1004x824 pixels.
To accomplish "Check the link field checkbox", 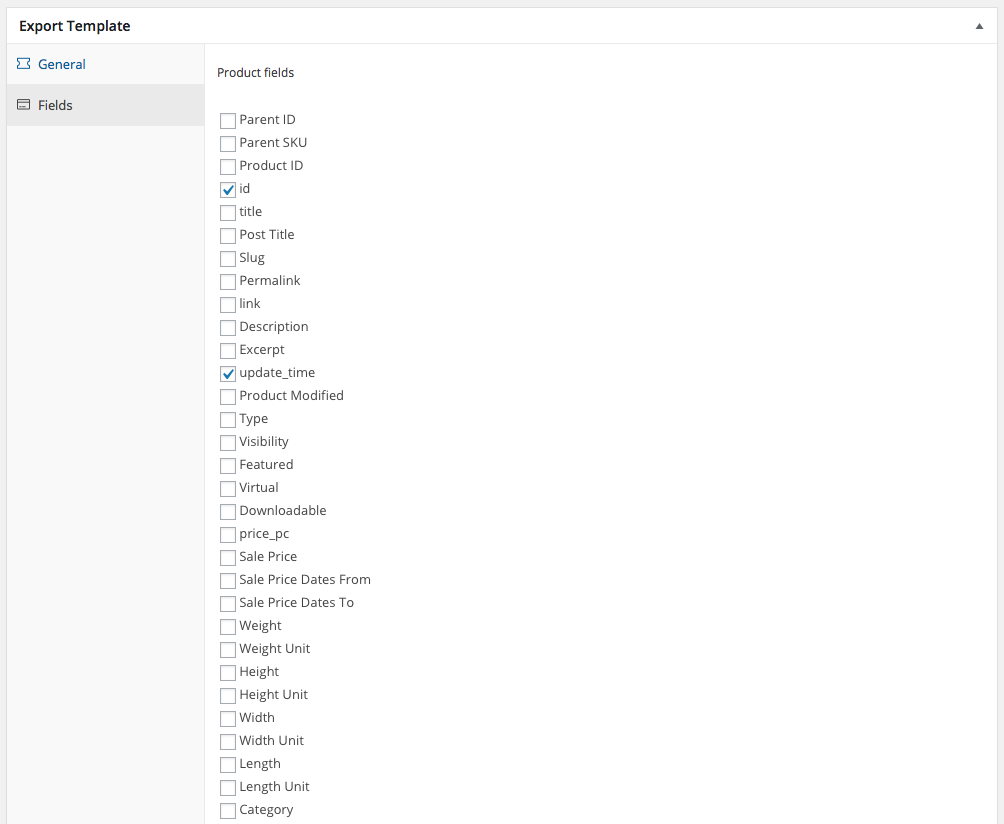I will [228, 305].
